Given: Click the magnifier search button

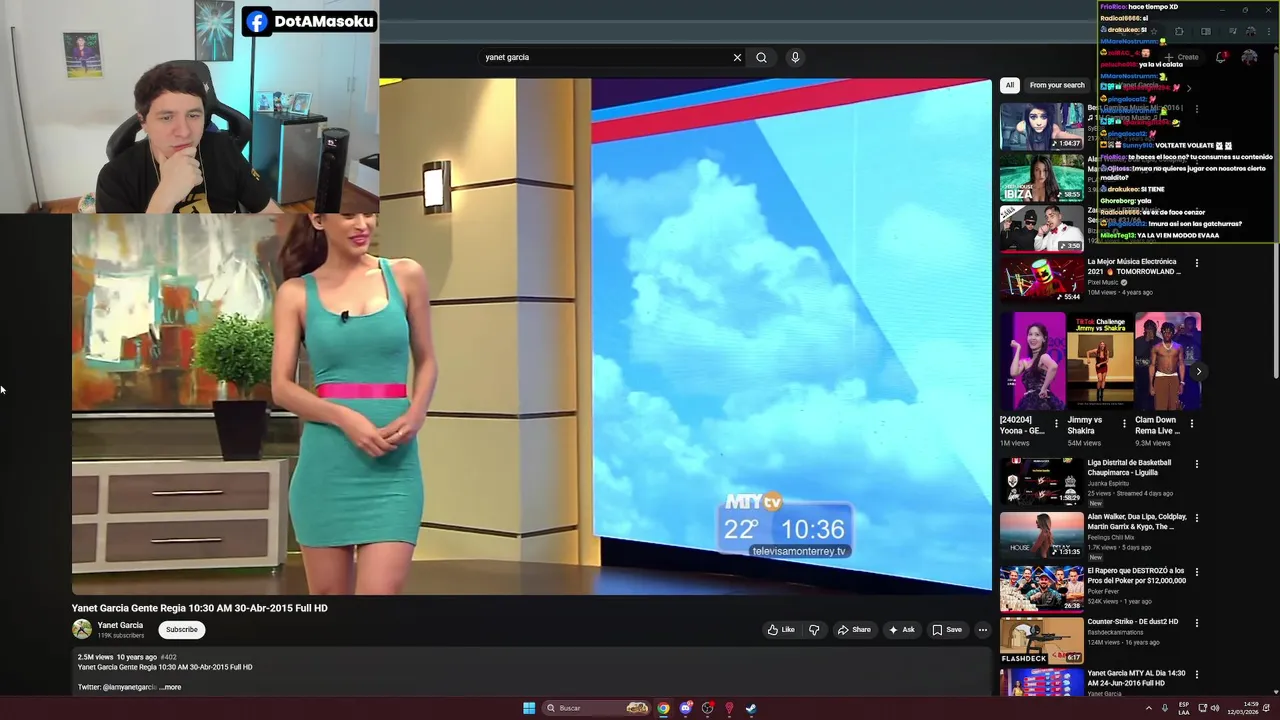Looking at the screenshot, I should [761, 57].
